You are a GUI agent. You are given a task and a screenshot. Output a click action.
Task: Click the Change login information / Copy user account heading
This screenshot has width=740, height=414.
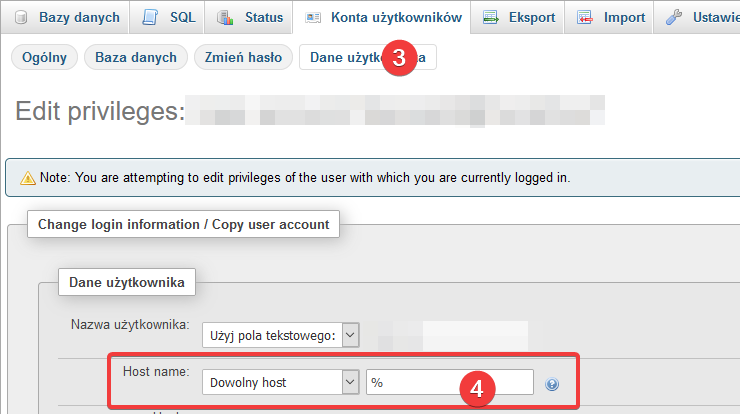pos(183,224)
